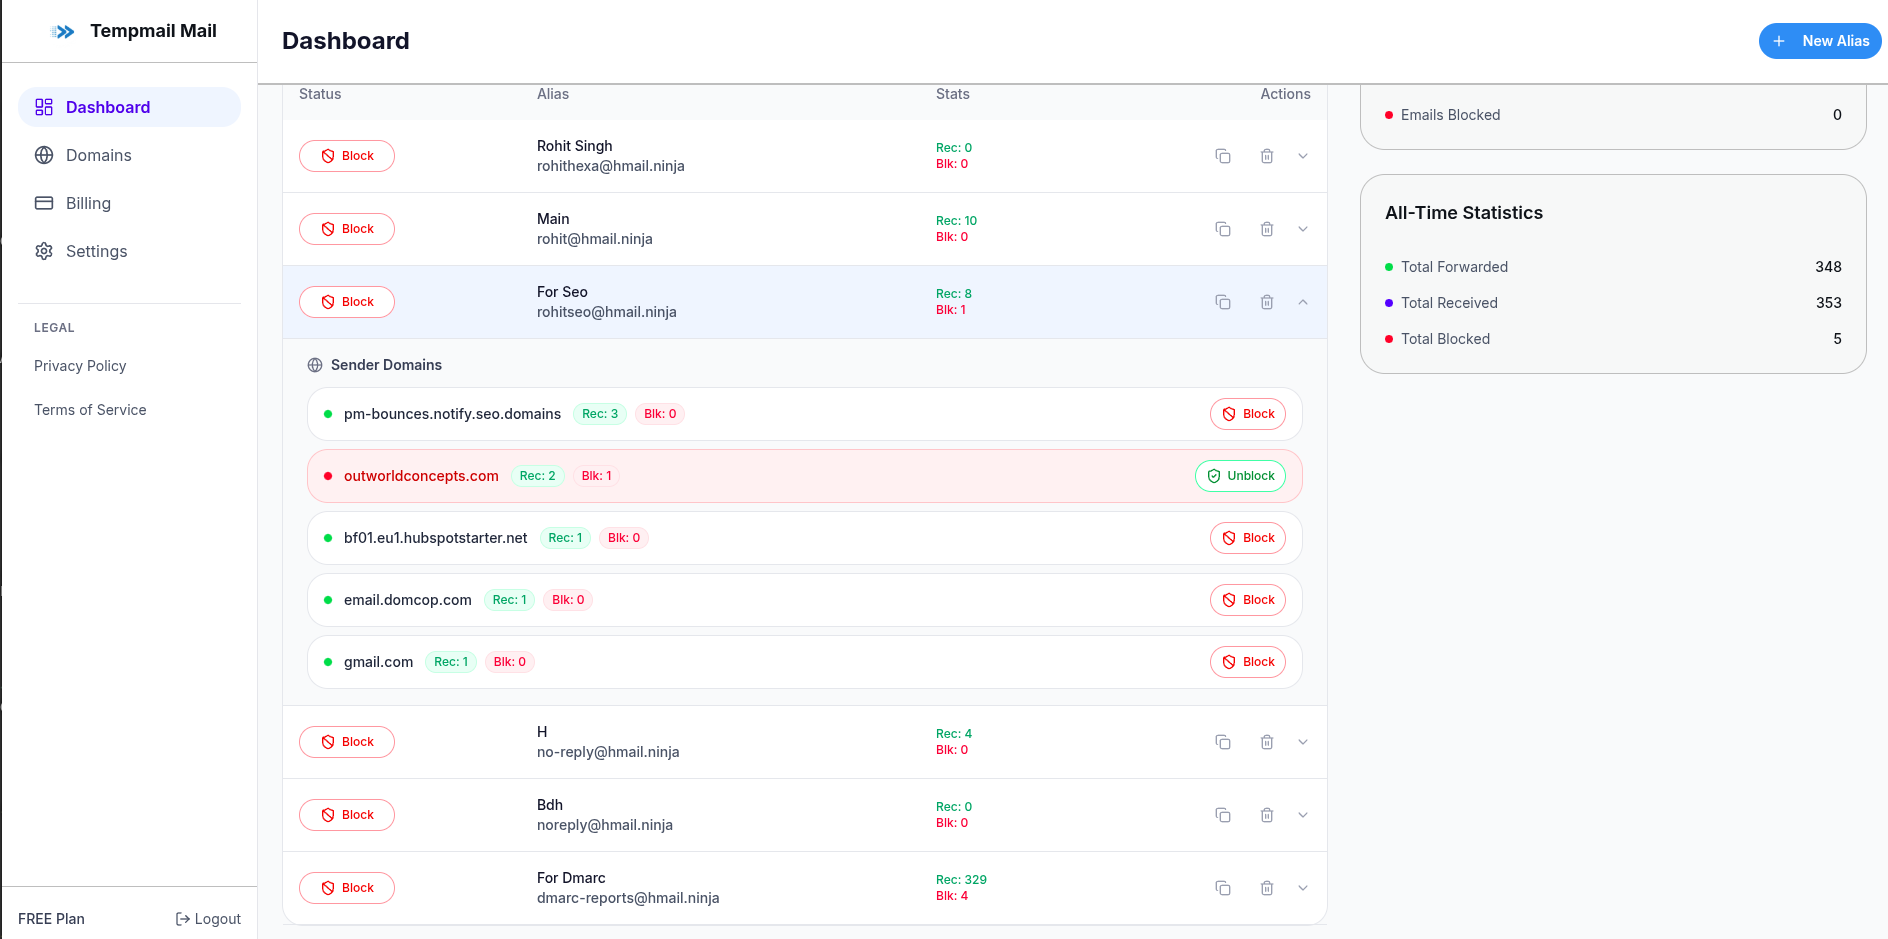Screen dimensions: 1888x939
Task: Open the Privacy Policy link
Action: pyautogui.click(x=80, y=366)
